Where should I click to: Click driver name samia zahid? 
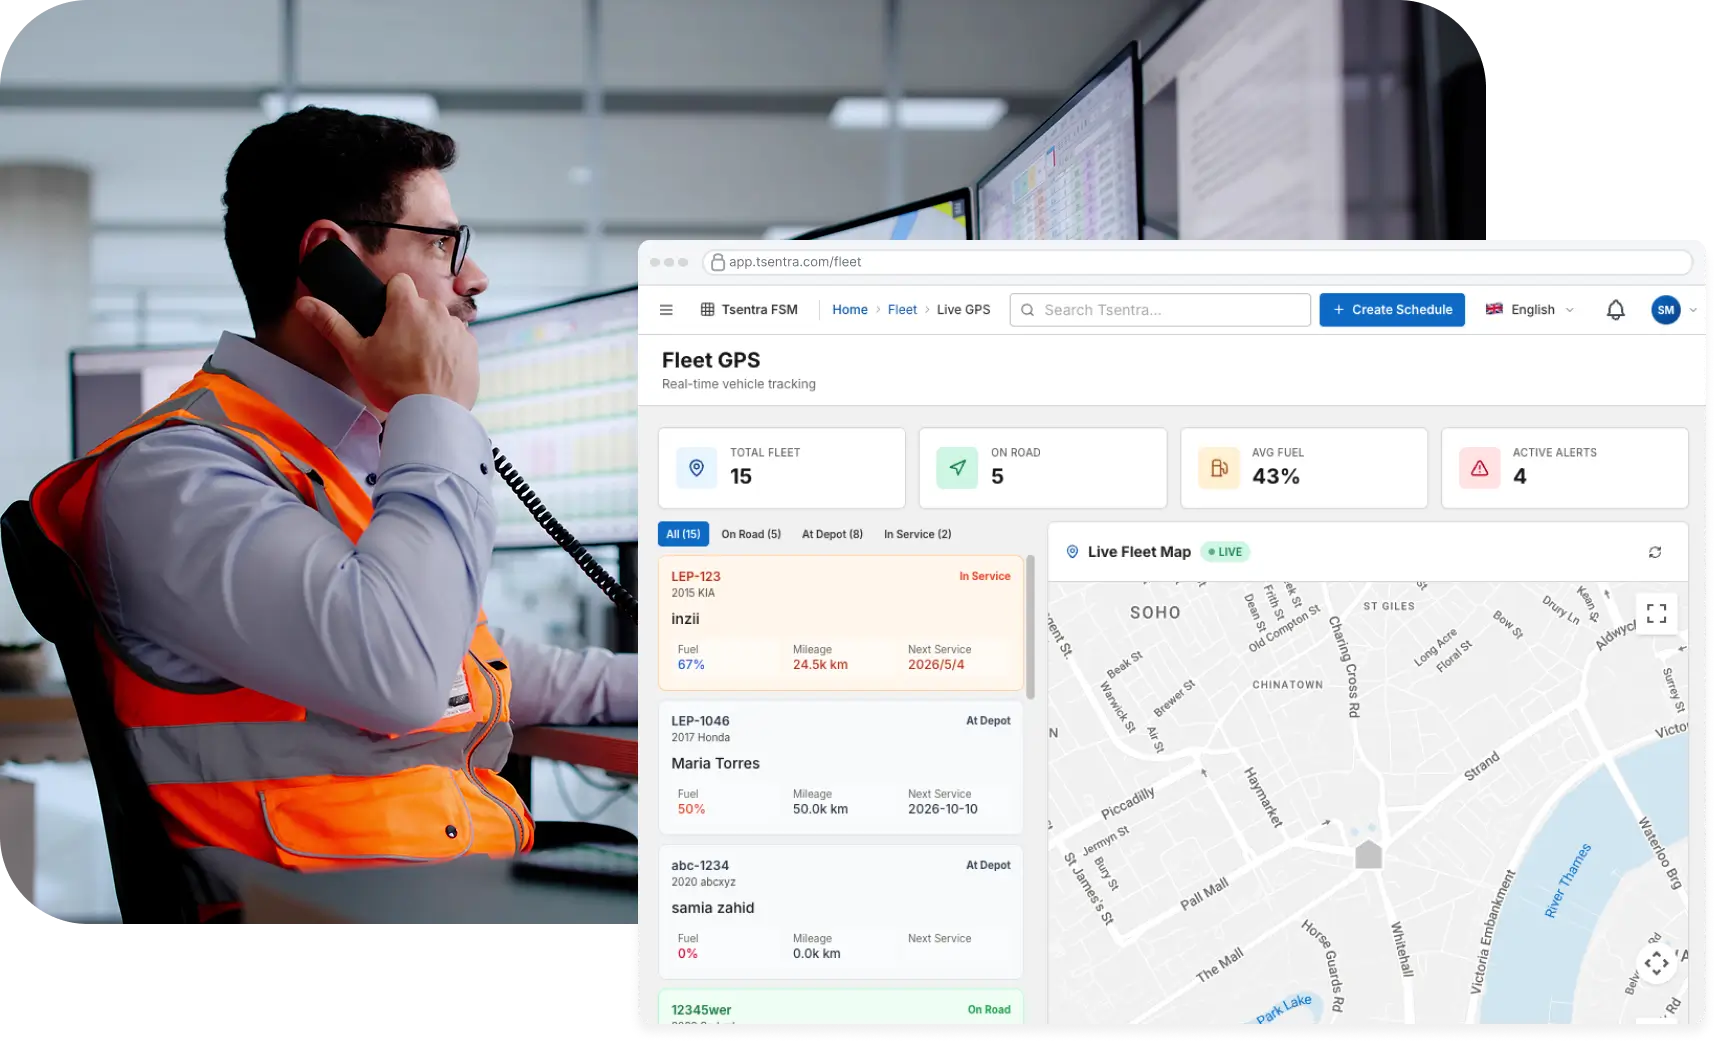713,908
